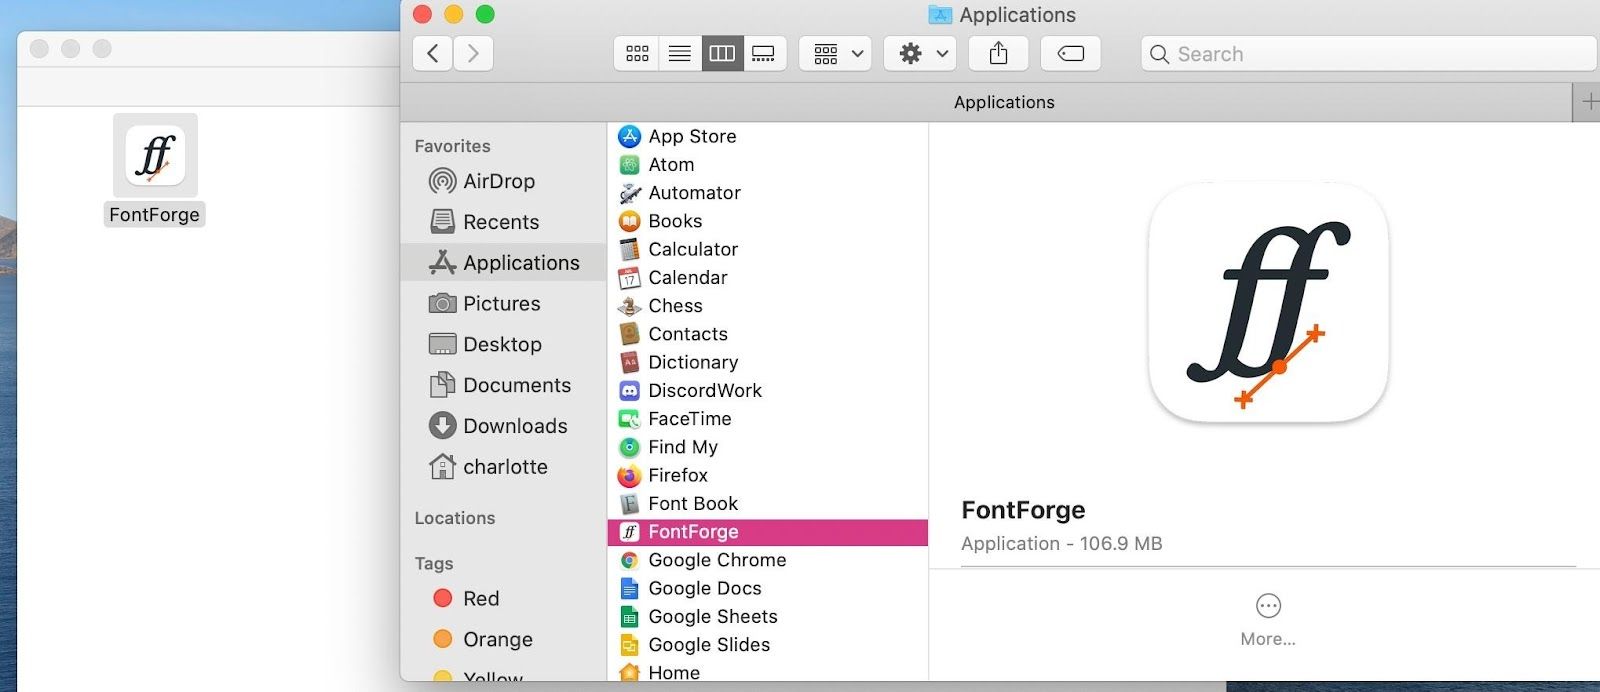Go forward with the Finder forward arrow
The height and width of the screenshot is (692, 1600).
coord(473,53)
